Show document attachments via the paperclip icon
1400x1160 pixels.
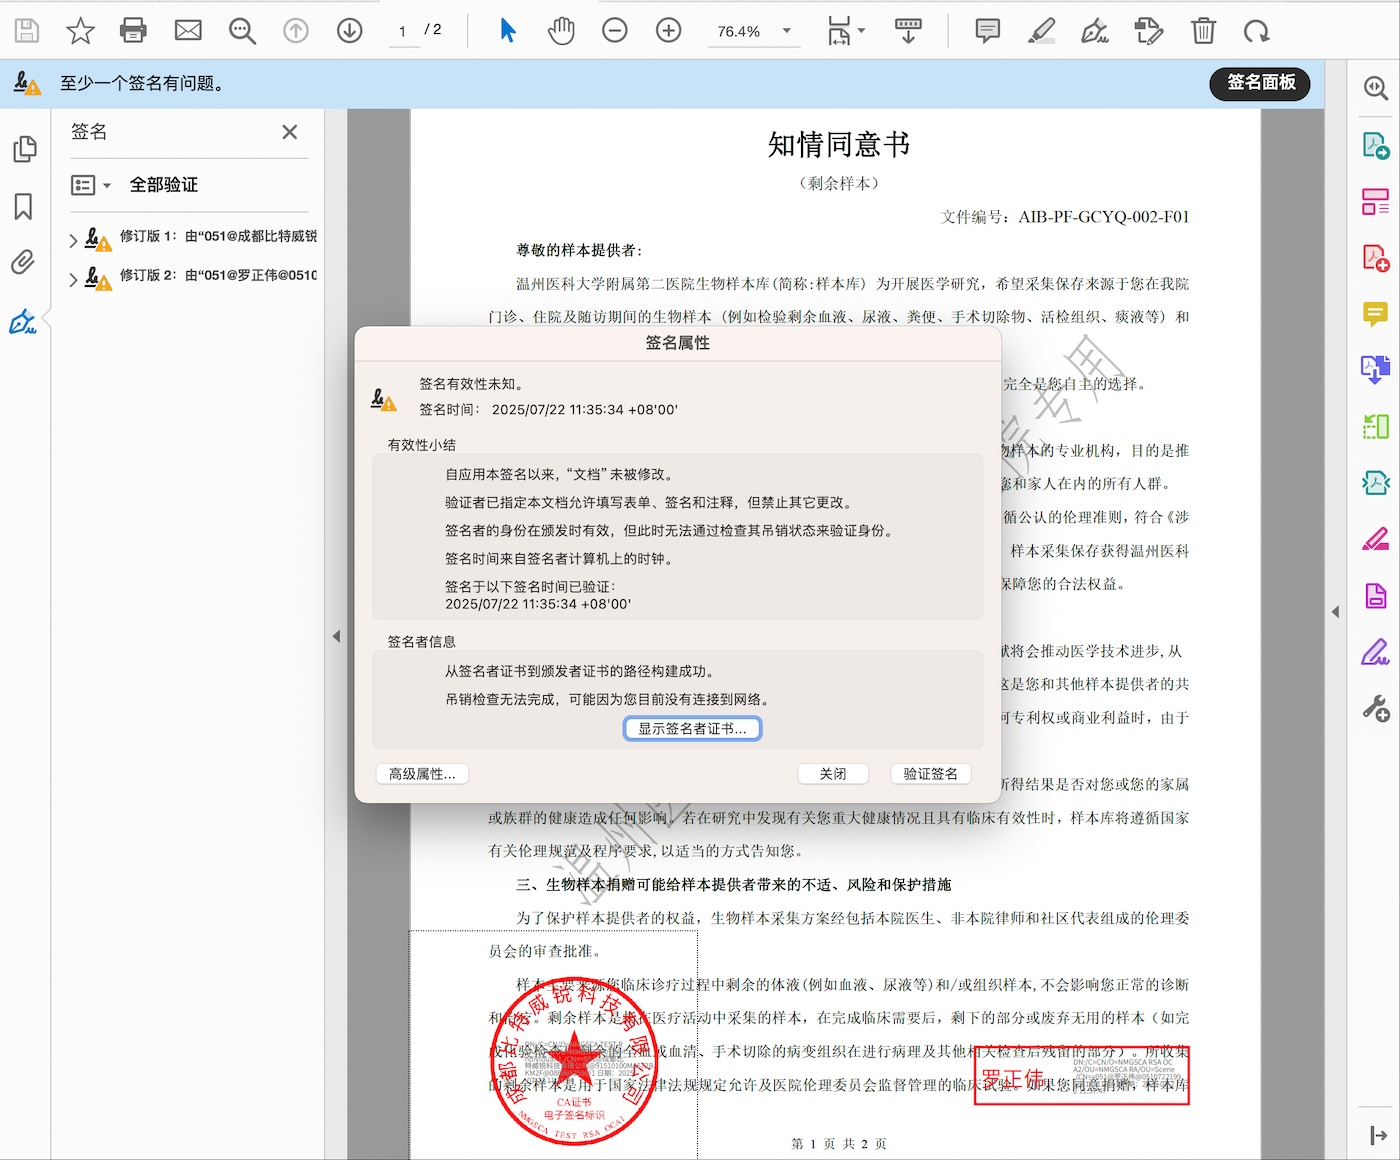(x=25, y=262)
